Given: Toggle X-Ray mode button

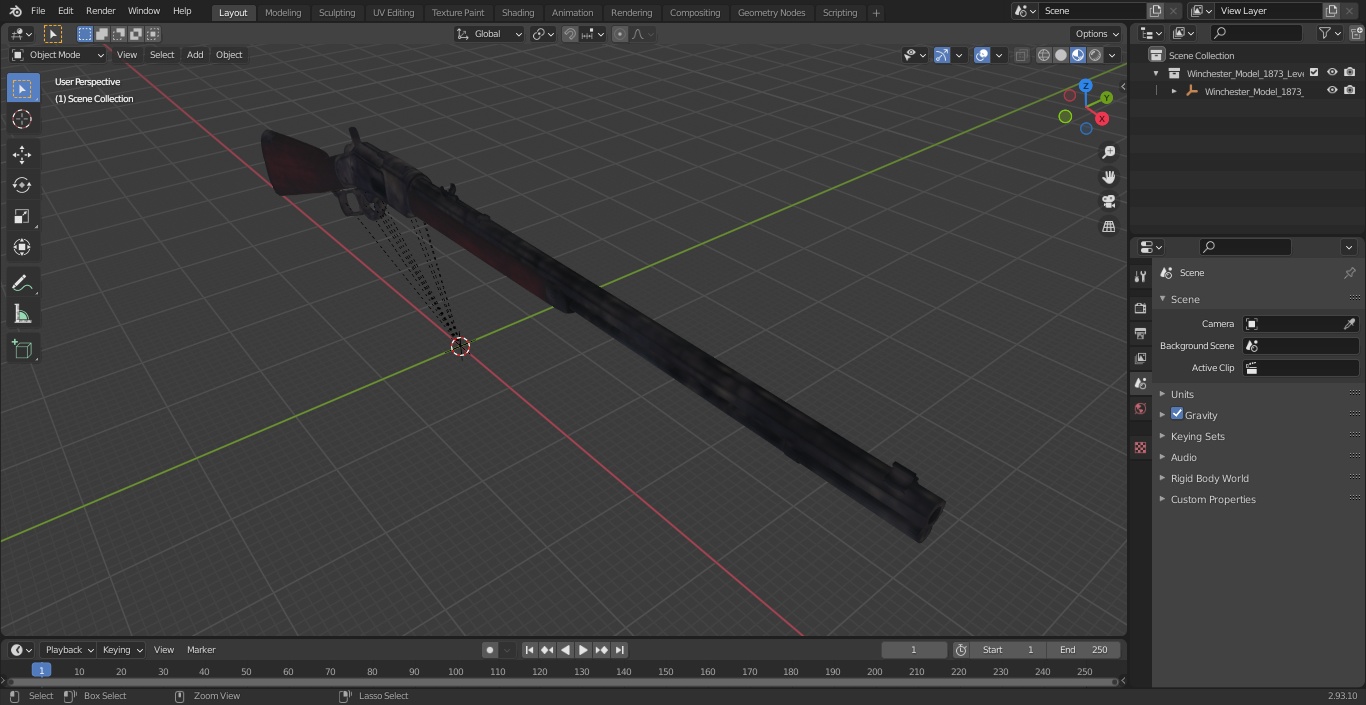Looking at the screenshot, I should point(1021,55).
